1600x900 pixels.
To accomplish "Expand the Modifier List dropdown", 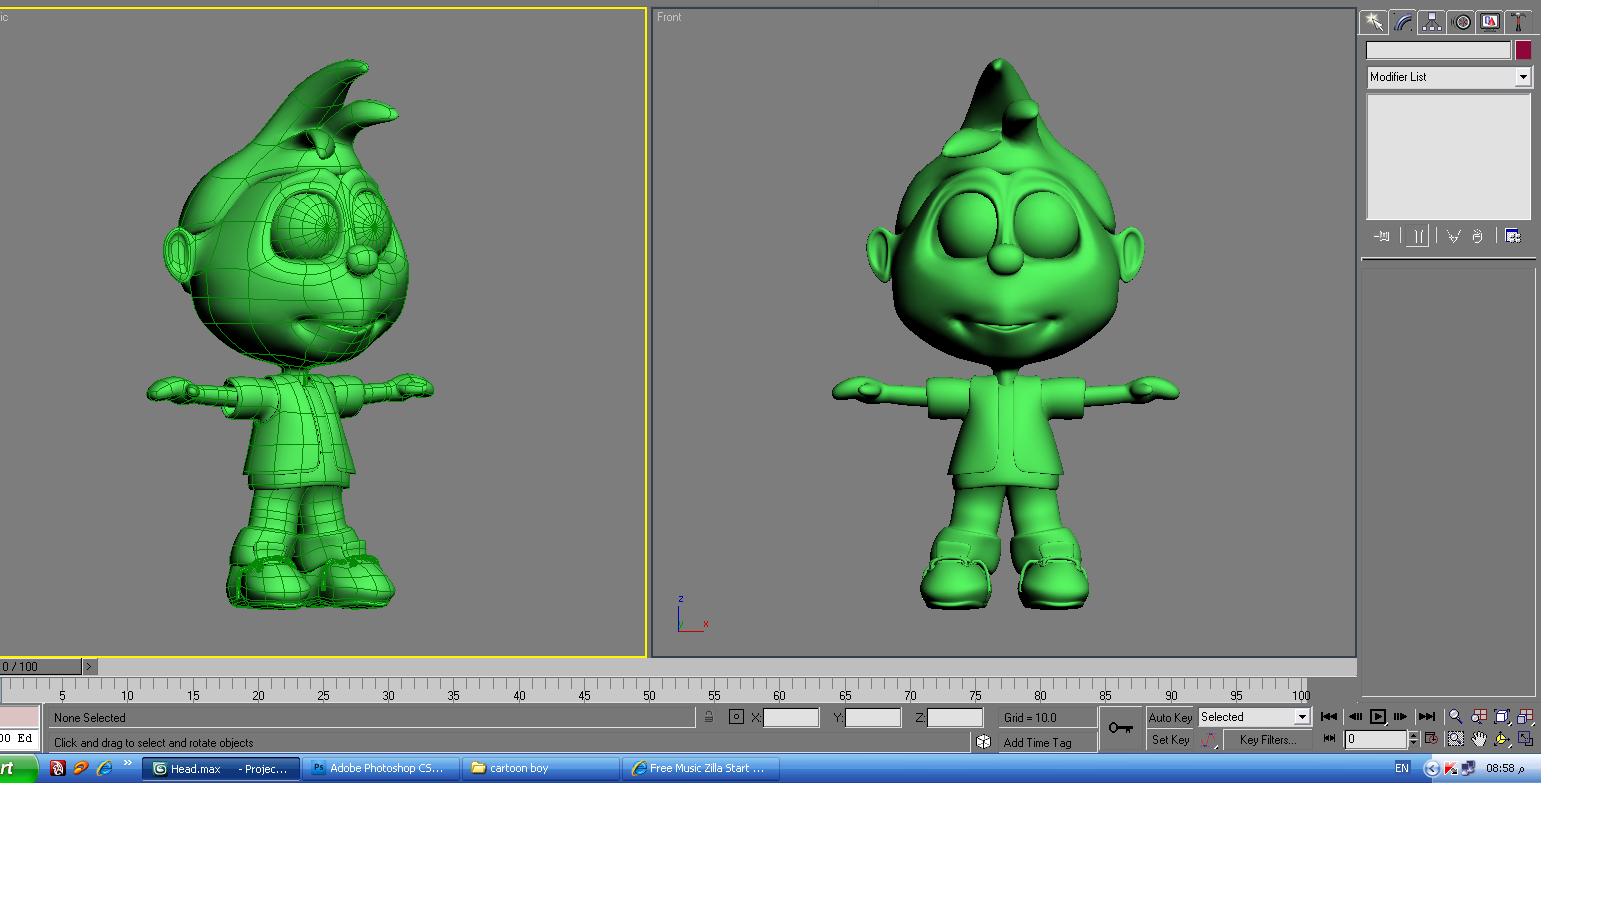I will click(x=1523, y=77).
